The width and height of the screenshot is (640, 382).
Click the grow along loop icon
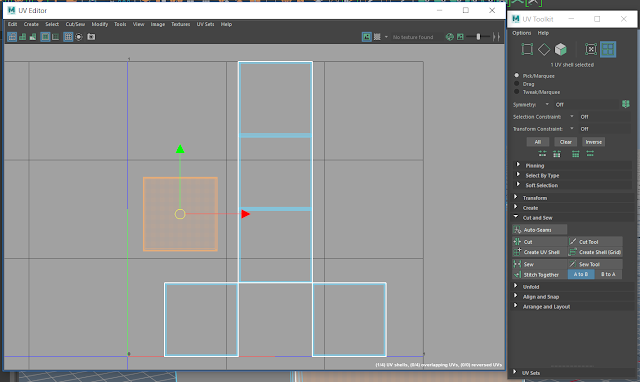click(x=590, y=154)
